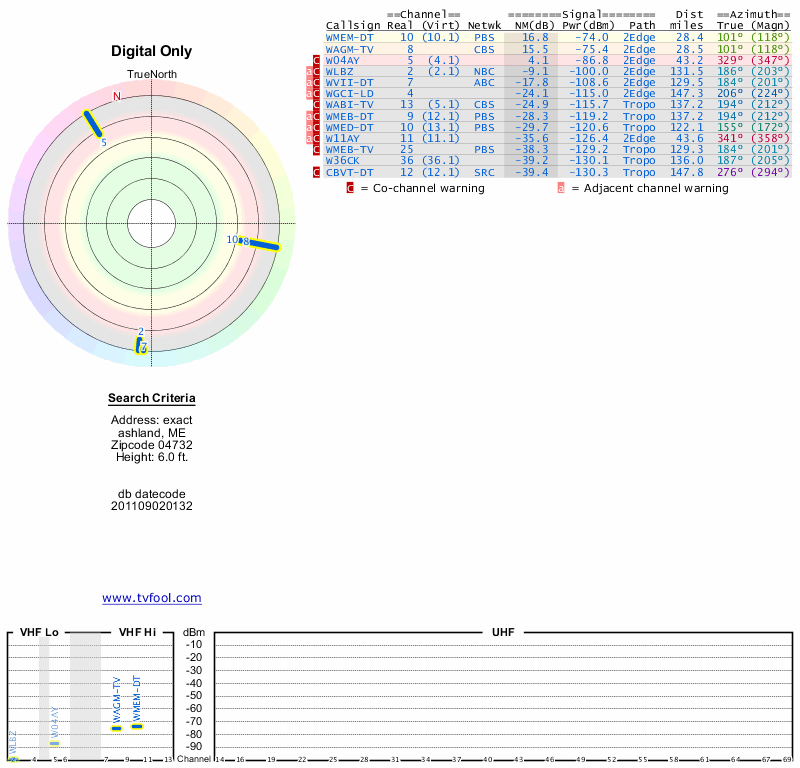Click channel 5 marker on radar plot
The width and height of the screenshot is (800, 768).
92,123
